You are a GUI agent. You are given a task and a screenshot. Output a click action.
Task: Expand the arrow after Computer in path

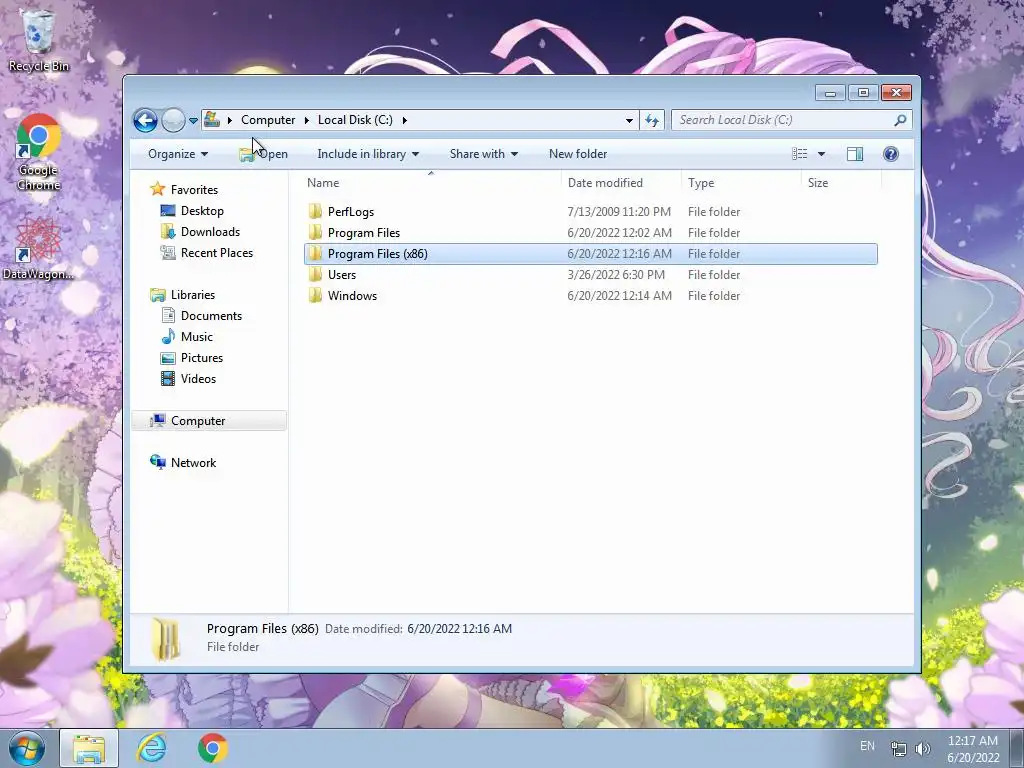tap(230, 120)
